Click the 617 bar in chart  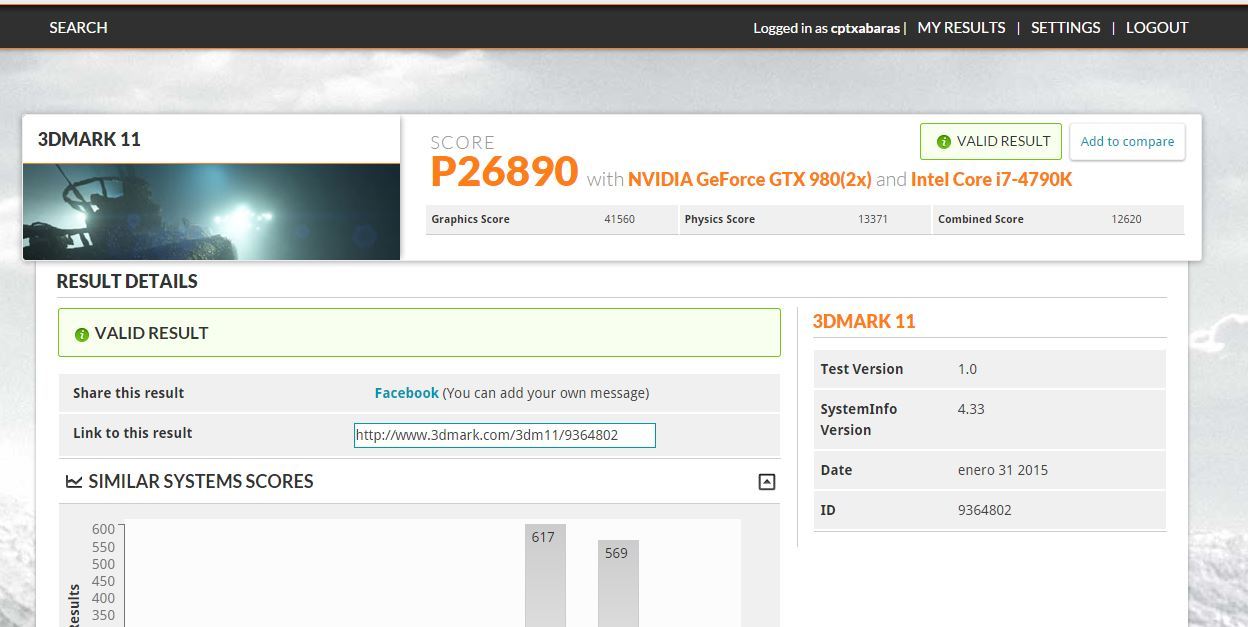[x=545, y=575]
